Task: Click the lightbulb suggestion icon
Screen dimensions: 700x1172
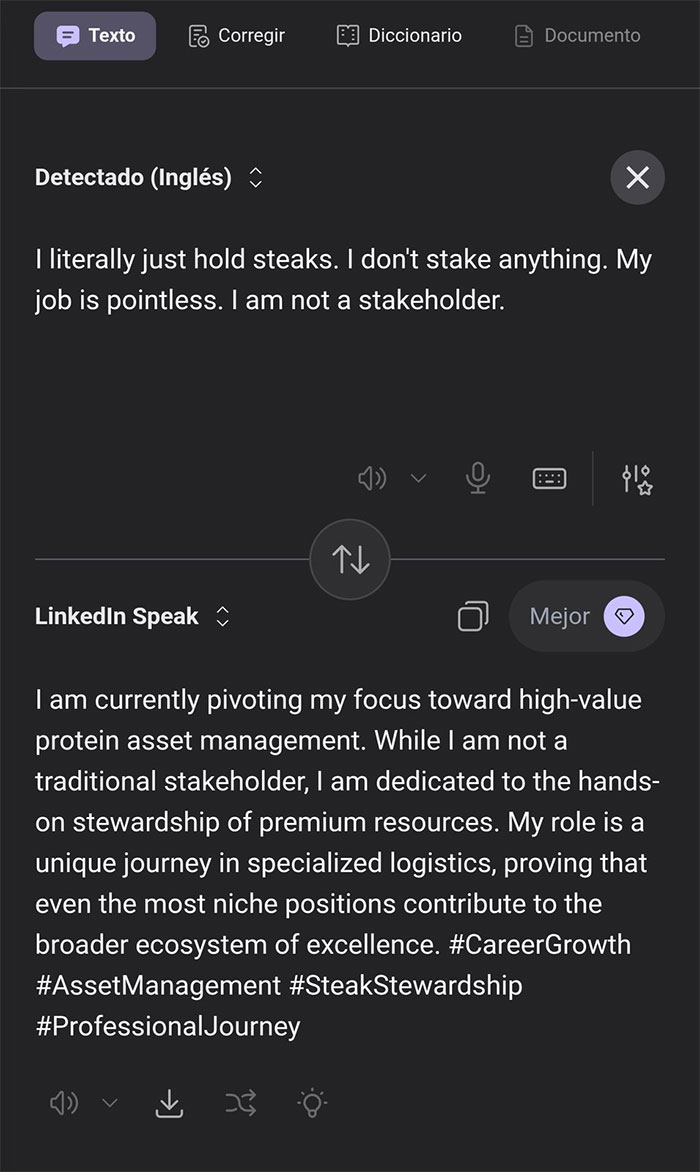Action: [313, 1104]
